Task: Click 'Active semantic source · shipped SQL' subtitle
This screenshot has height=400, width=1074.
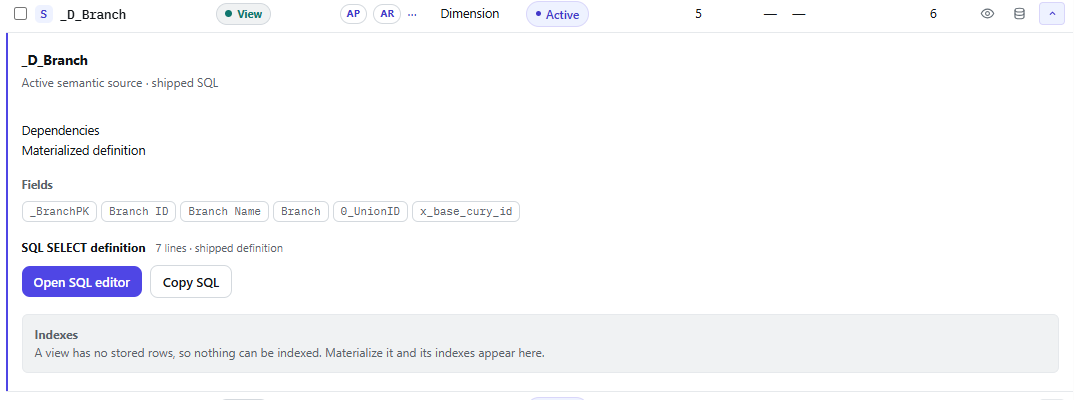Action: [x=120, y=83]
